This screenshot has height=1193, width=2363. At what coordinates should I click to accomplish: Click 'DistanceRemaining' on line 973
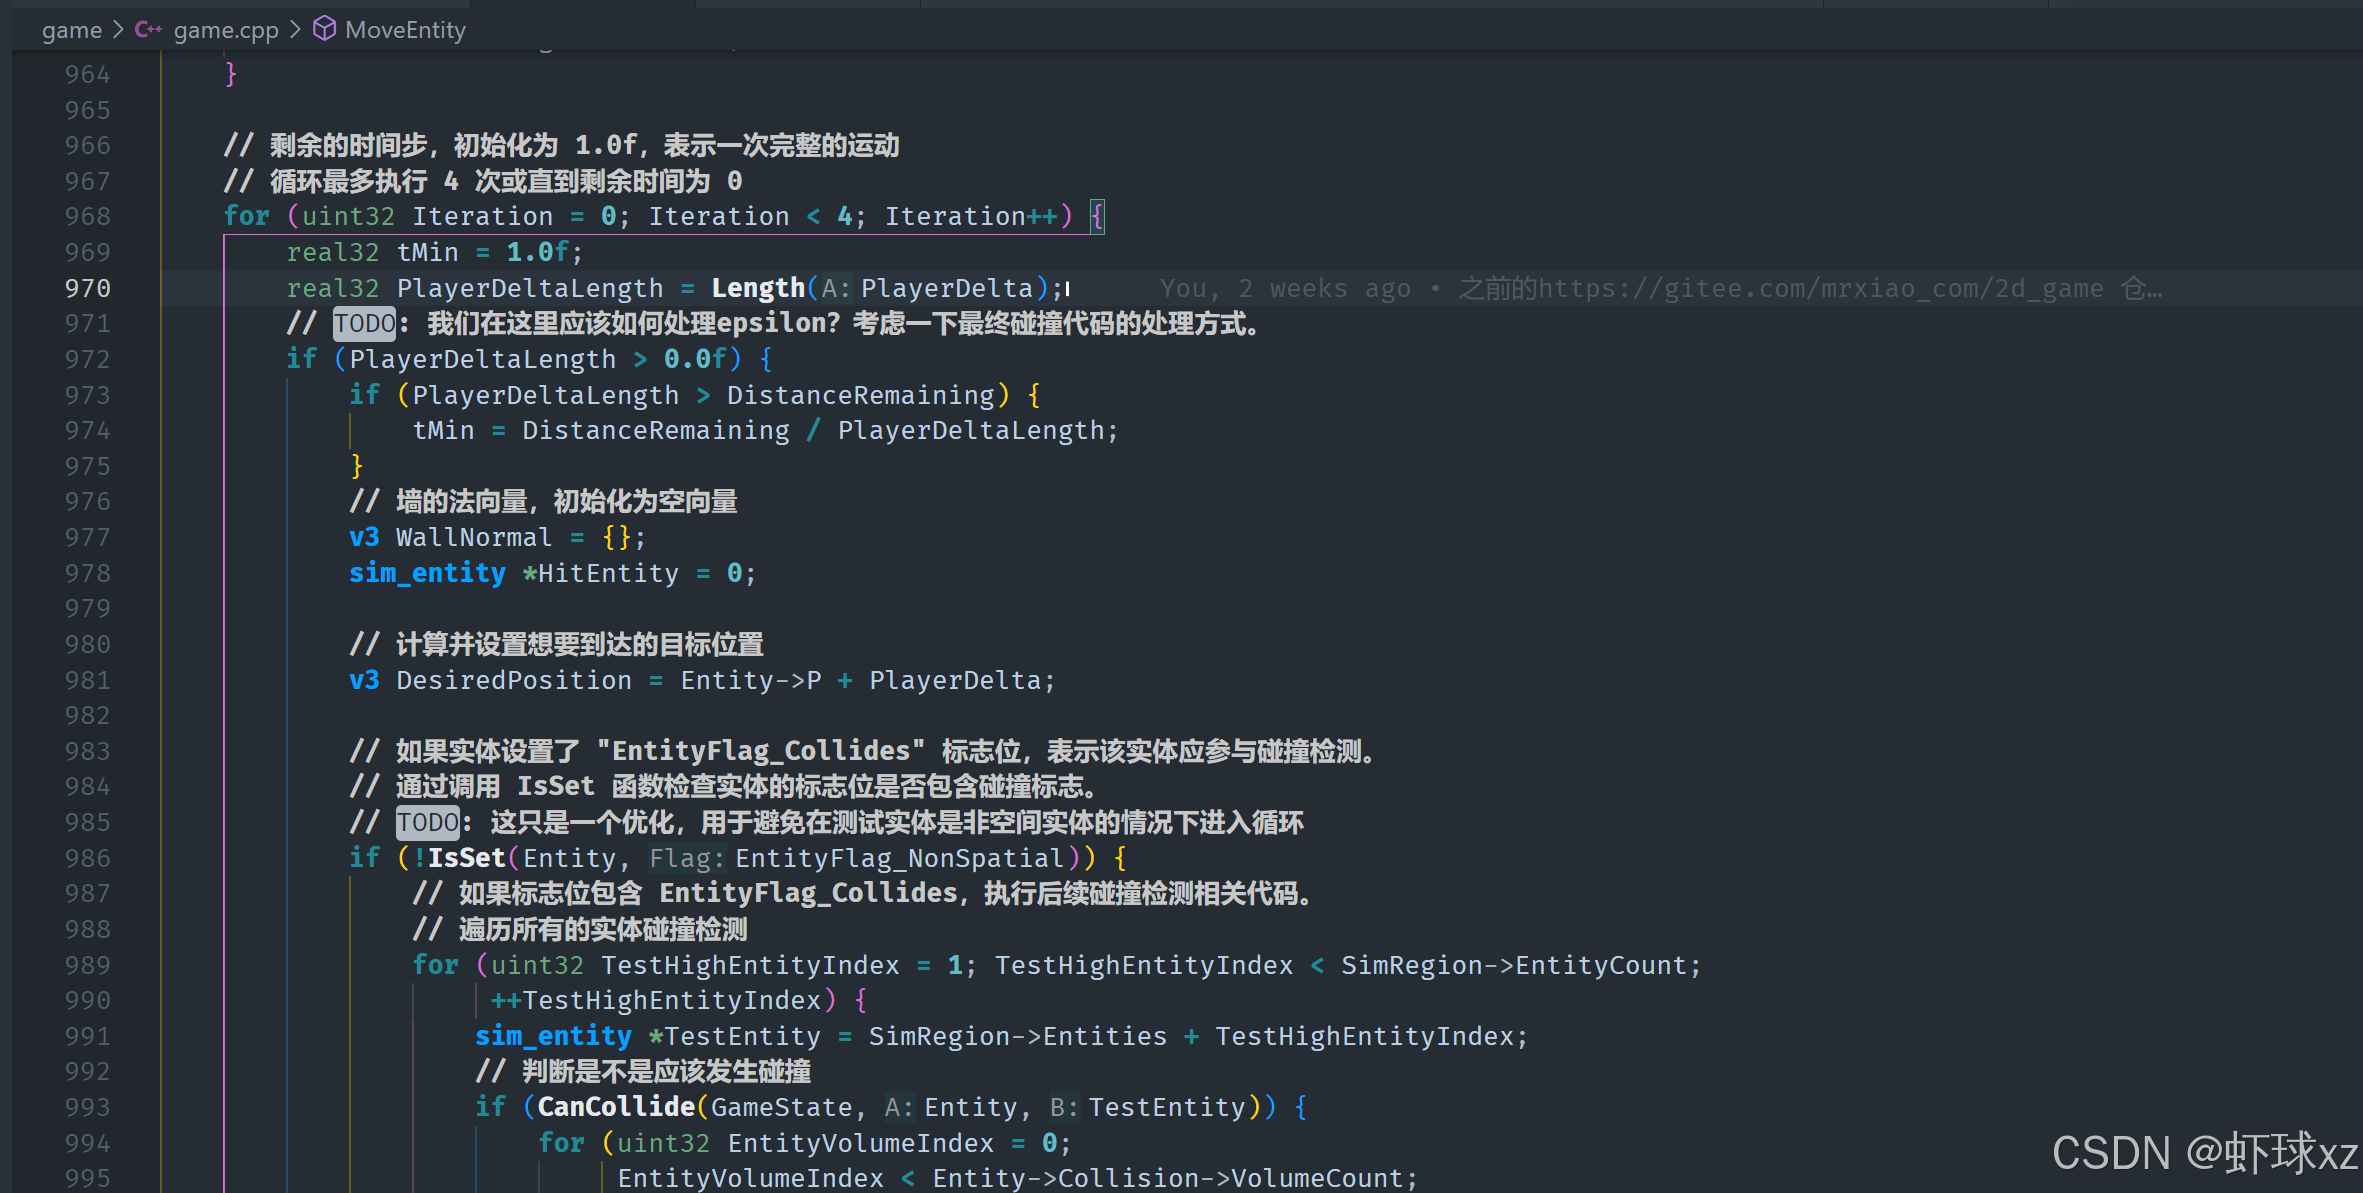[x=861, y=395]
